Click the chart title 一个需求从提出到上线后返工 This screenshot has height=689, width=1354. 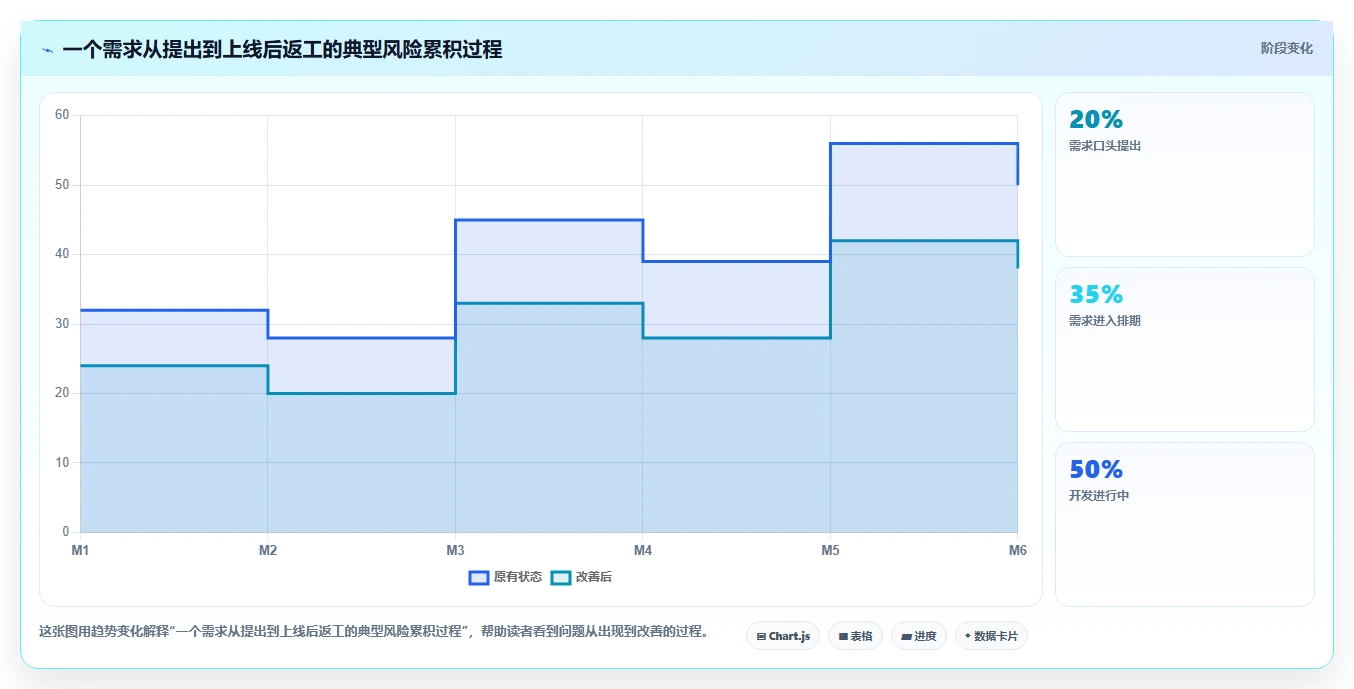pos(282,49)
